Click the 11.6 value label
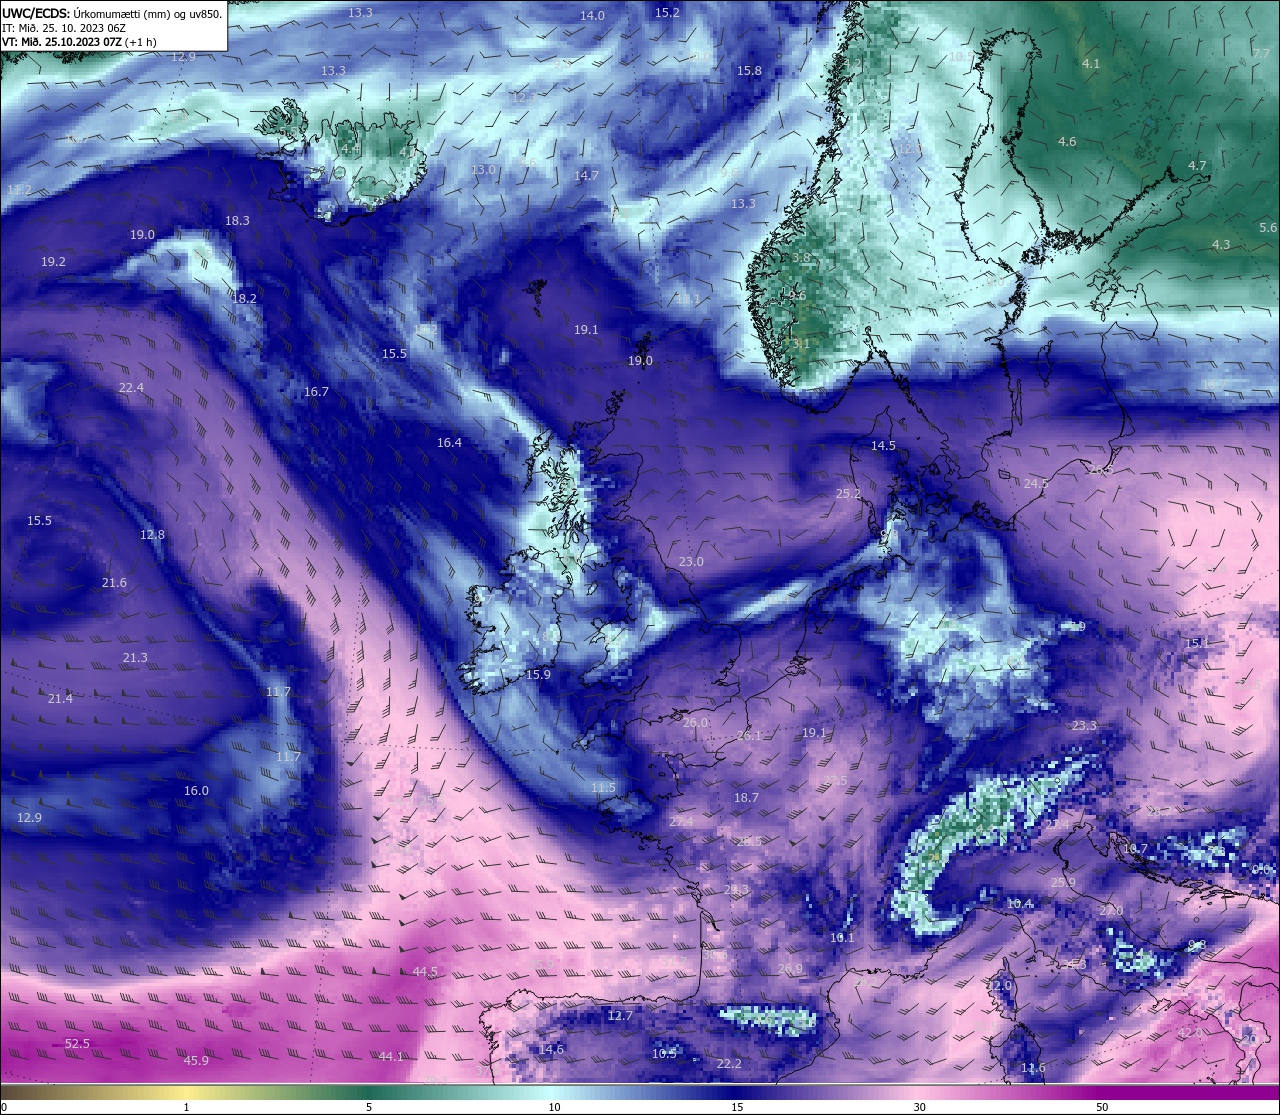This screenshot has height=1115, width=1280. (1033, 1068)
